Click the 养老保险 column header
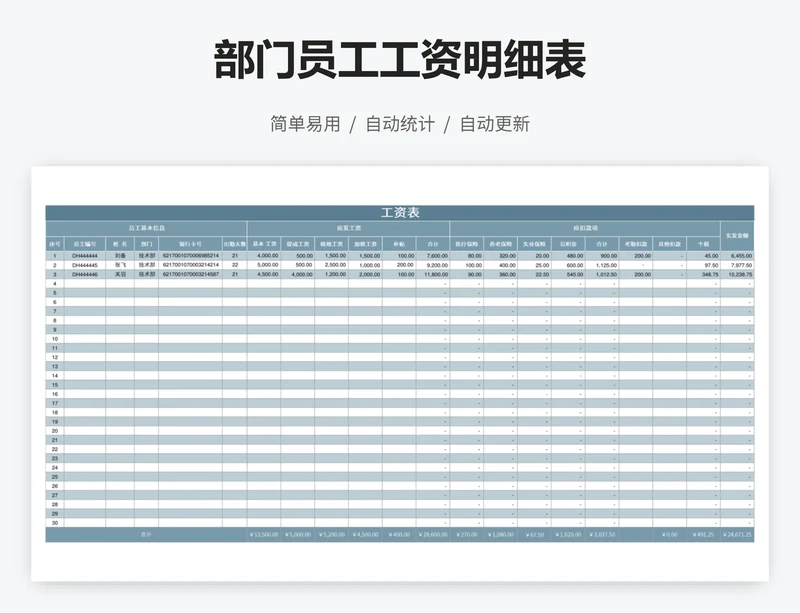This screenshot has height=613, width=800. click(501, 244)
